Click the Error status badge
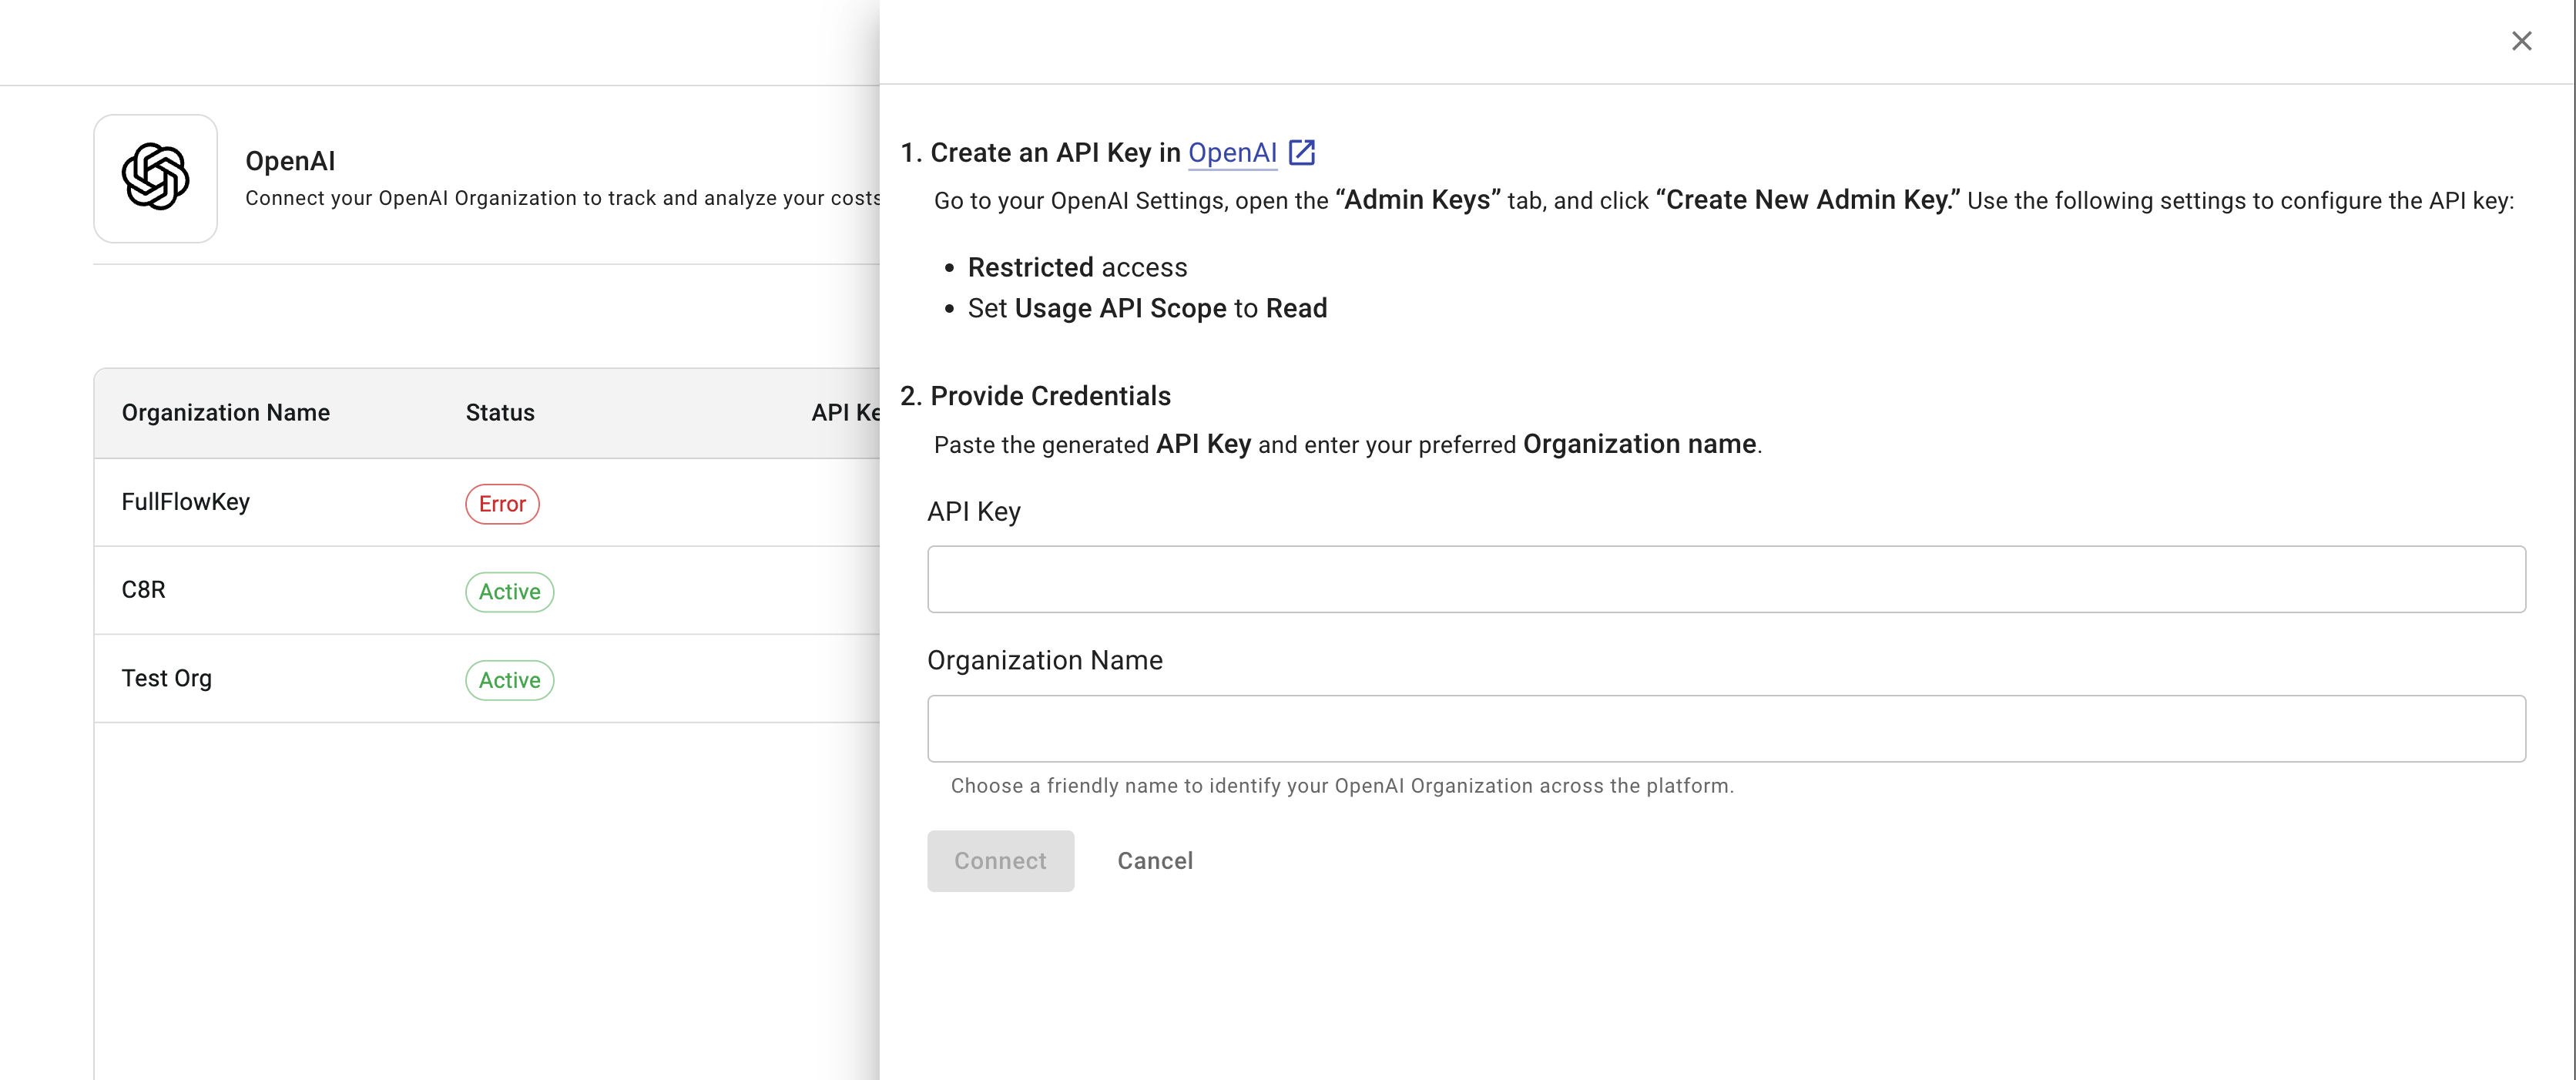Image resolution: width=2576 pixels, height=1080 pixels. [x=502, y=504]
